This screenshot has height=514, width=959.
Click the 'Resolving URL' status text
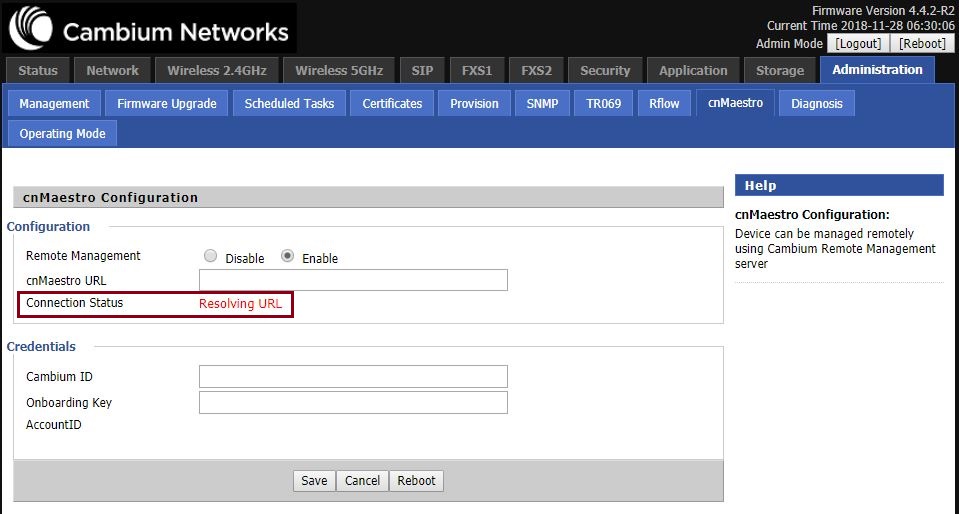coord(240,304)
